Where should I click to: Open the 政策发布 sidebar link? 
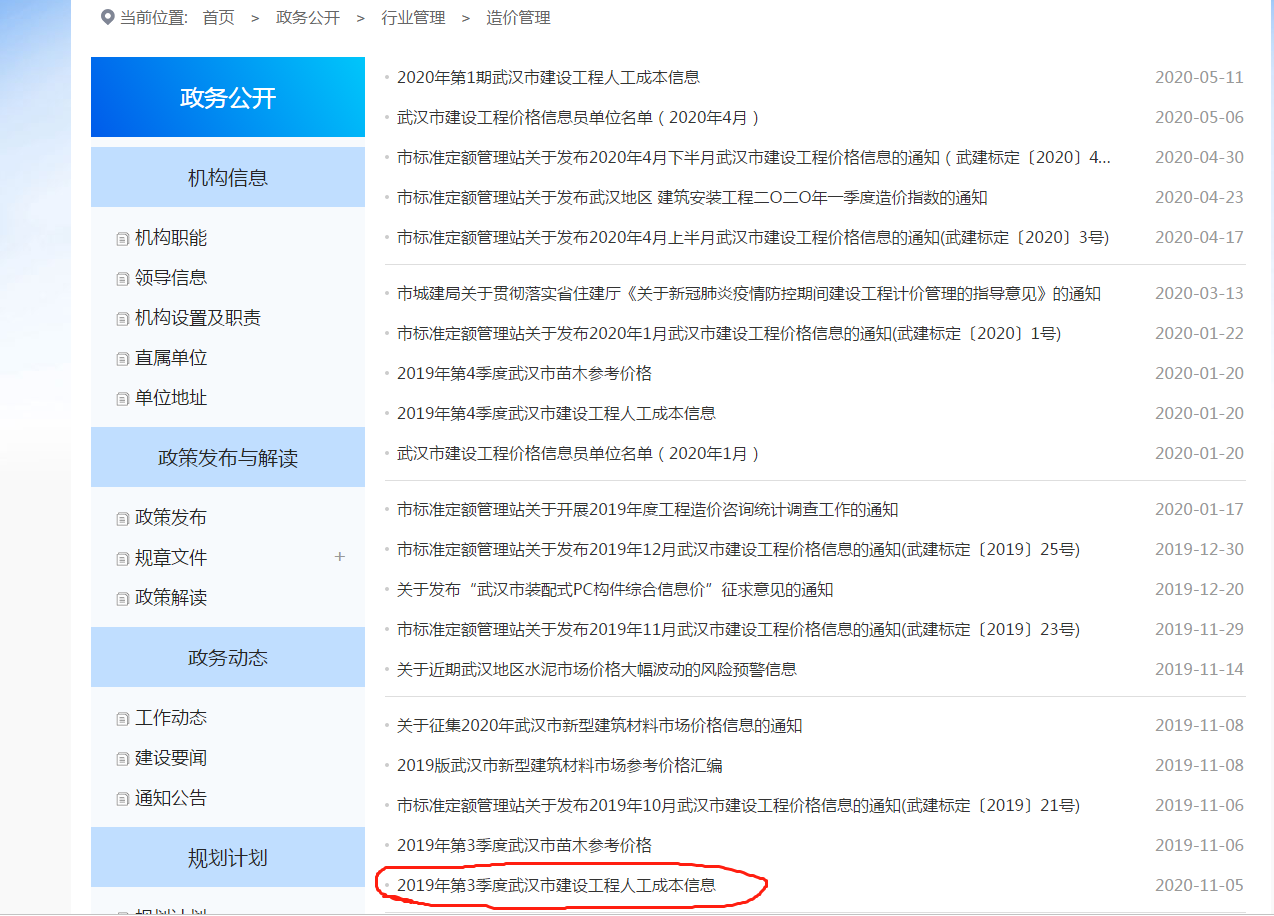[x=171, y=518]
